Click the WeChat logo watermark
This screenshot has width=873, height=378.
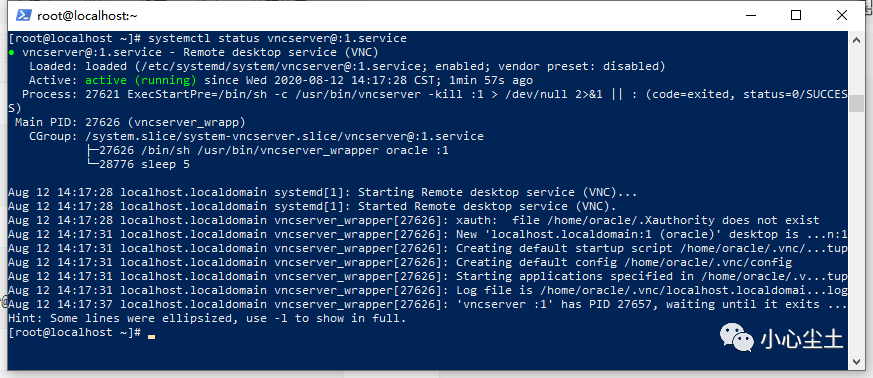[x=737, y=338]
